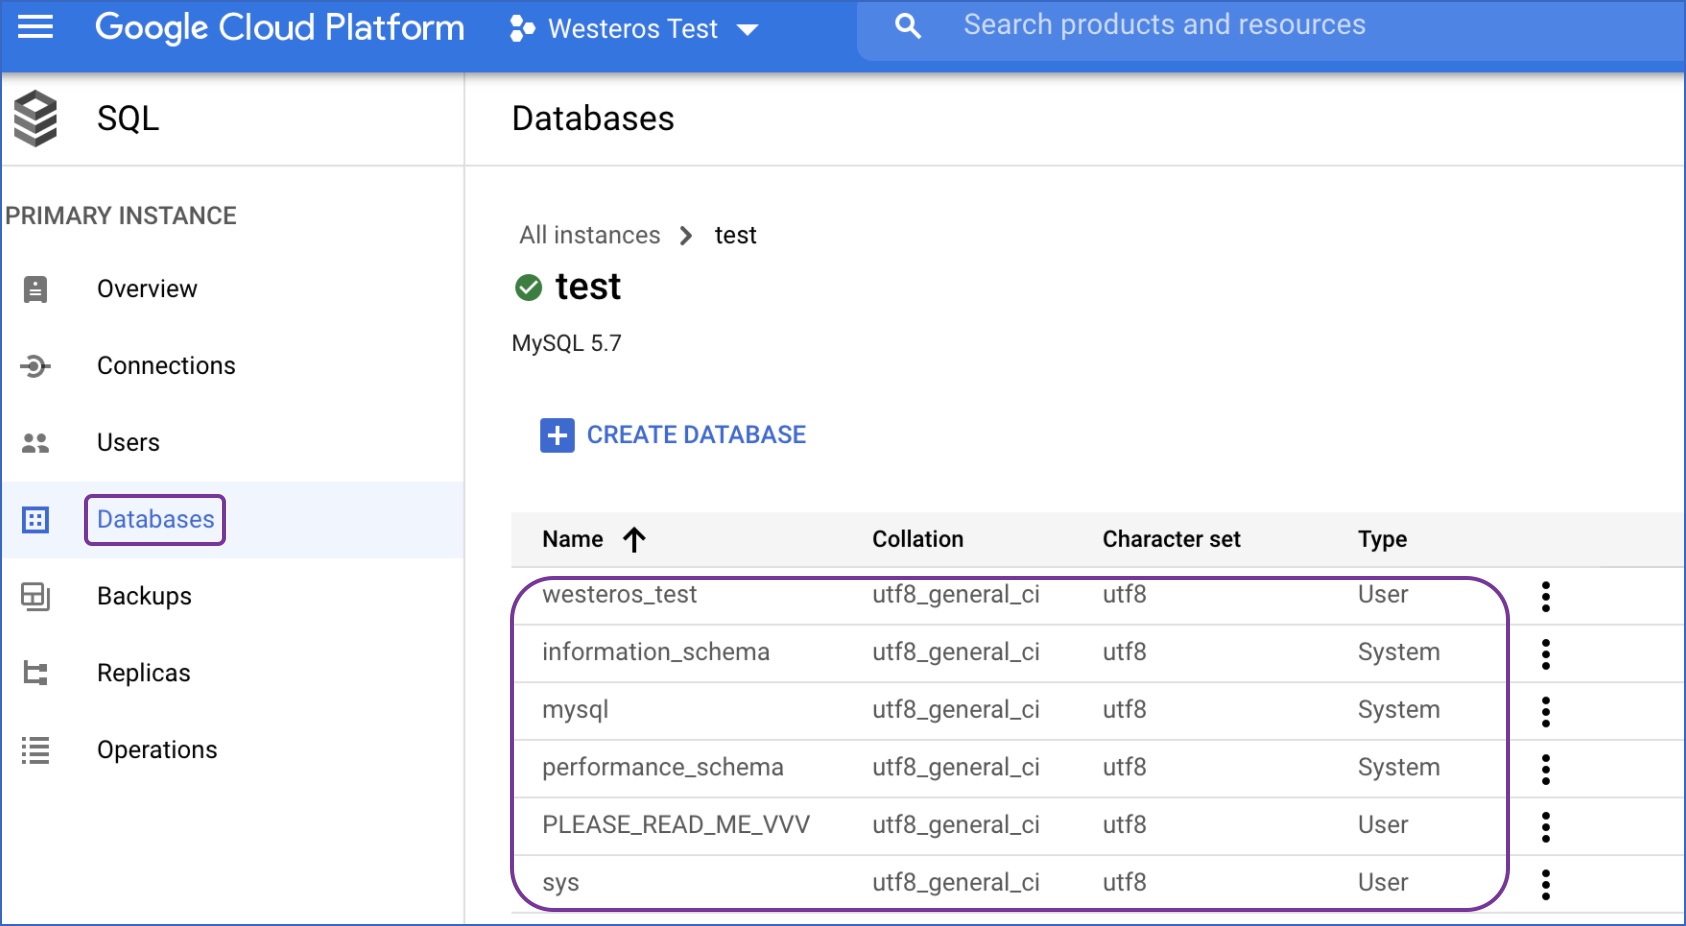
Task: Open the Operations page
Action: click(157, 750)
